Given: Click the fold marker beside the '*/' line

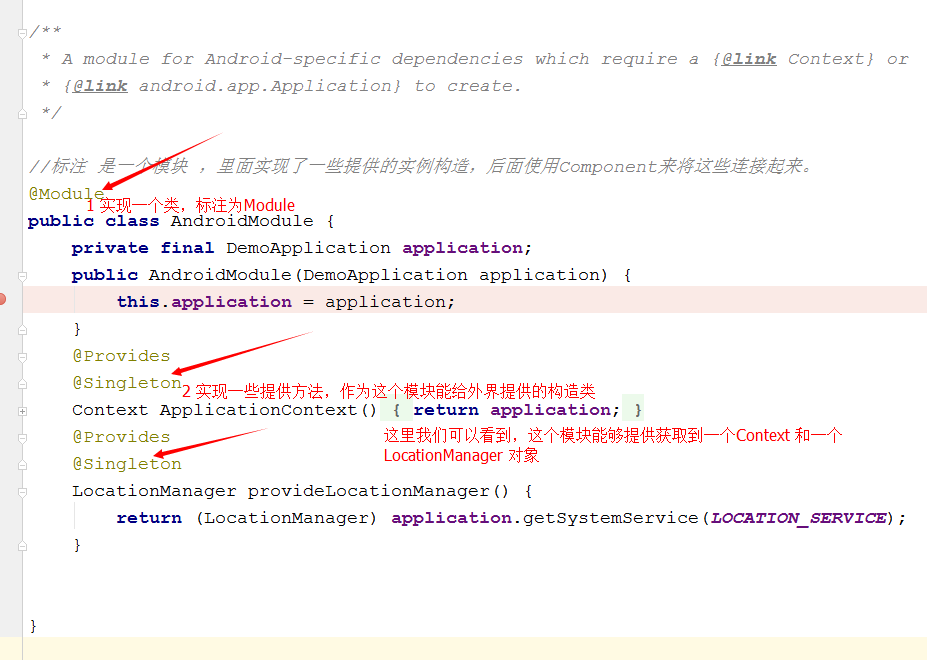Looking at the screenshot, I should point(22,114).
